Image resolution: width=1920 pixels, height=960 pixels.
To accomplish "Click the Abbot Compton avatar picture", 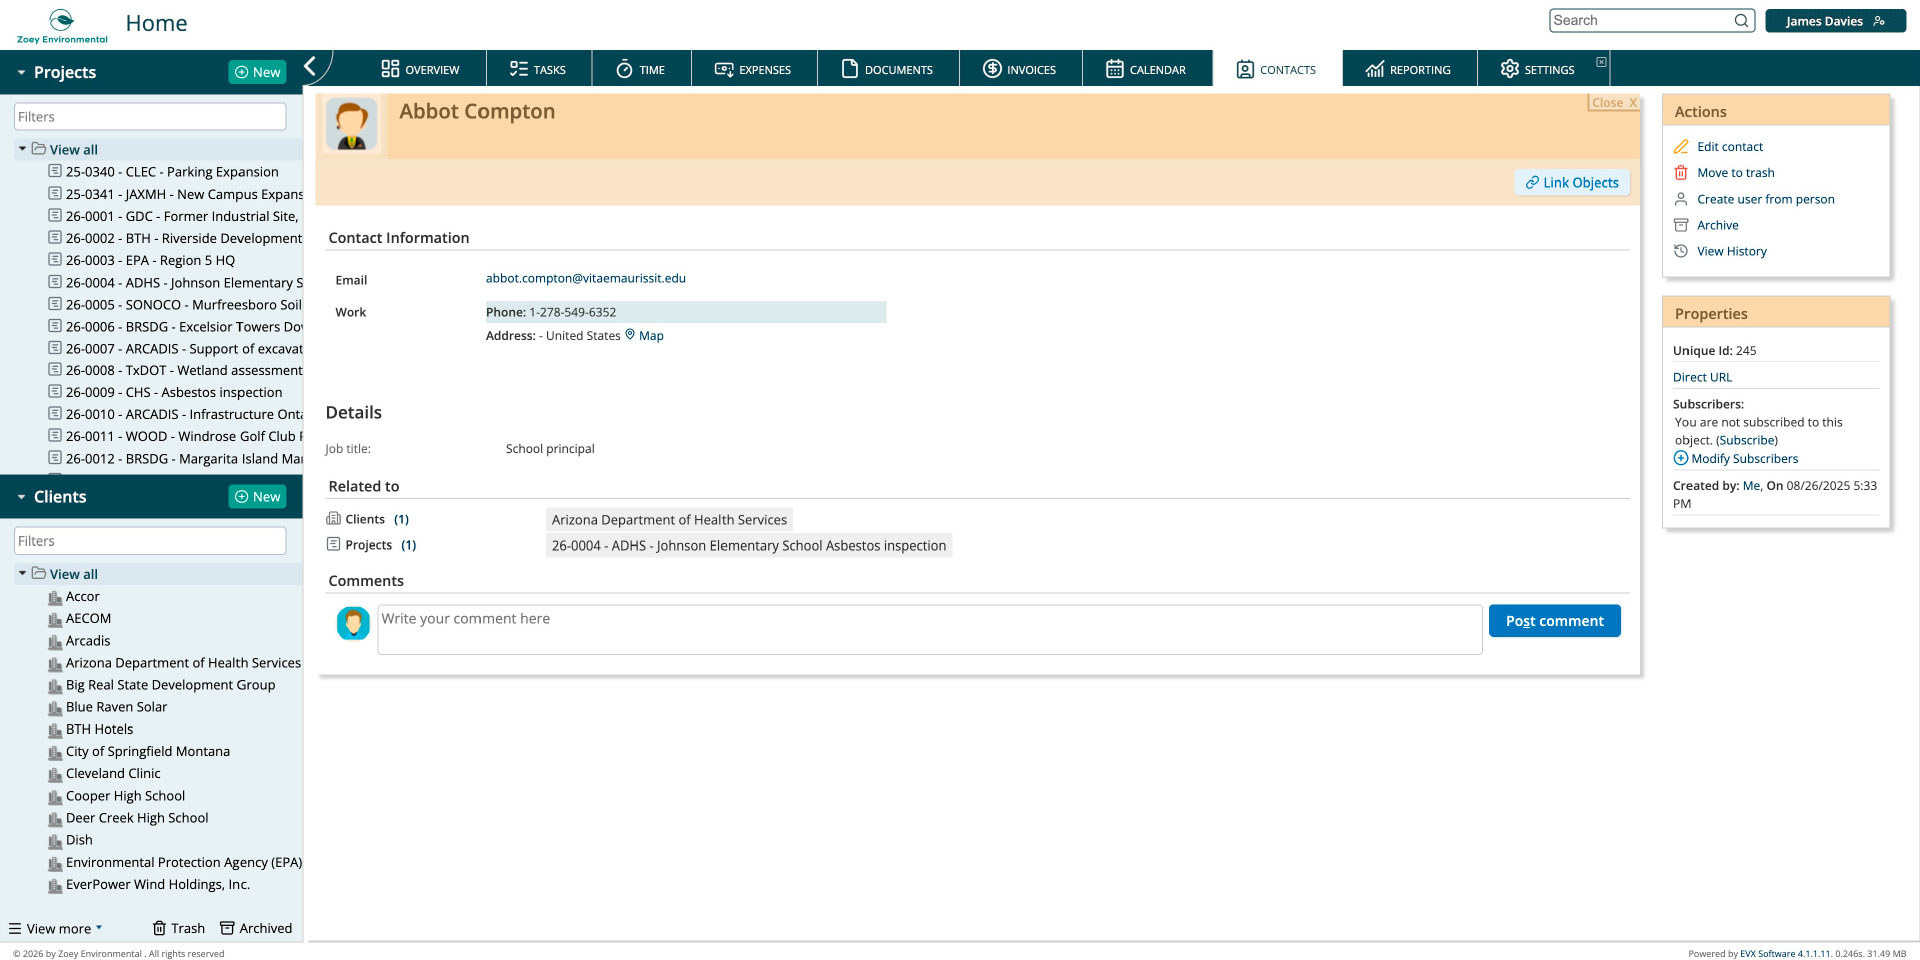I will pyautogui.click(x=351, y=125).
